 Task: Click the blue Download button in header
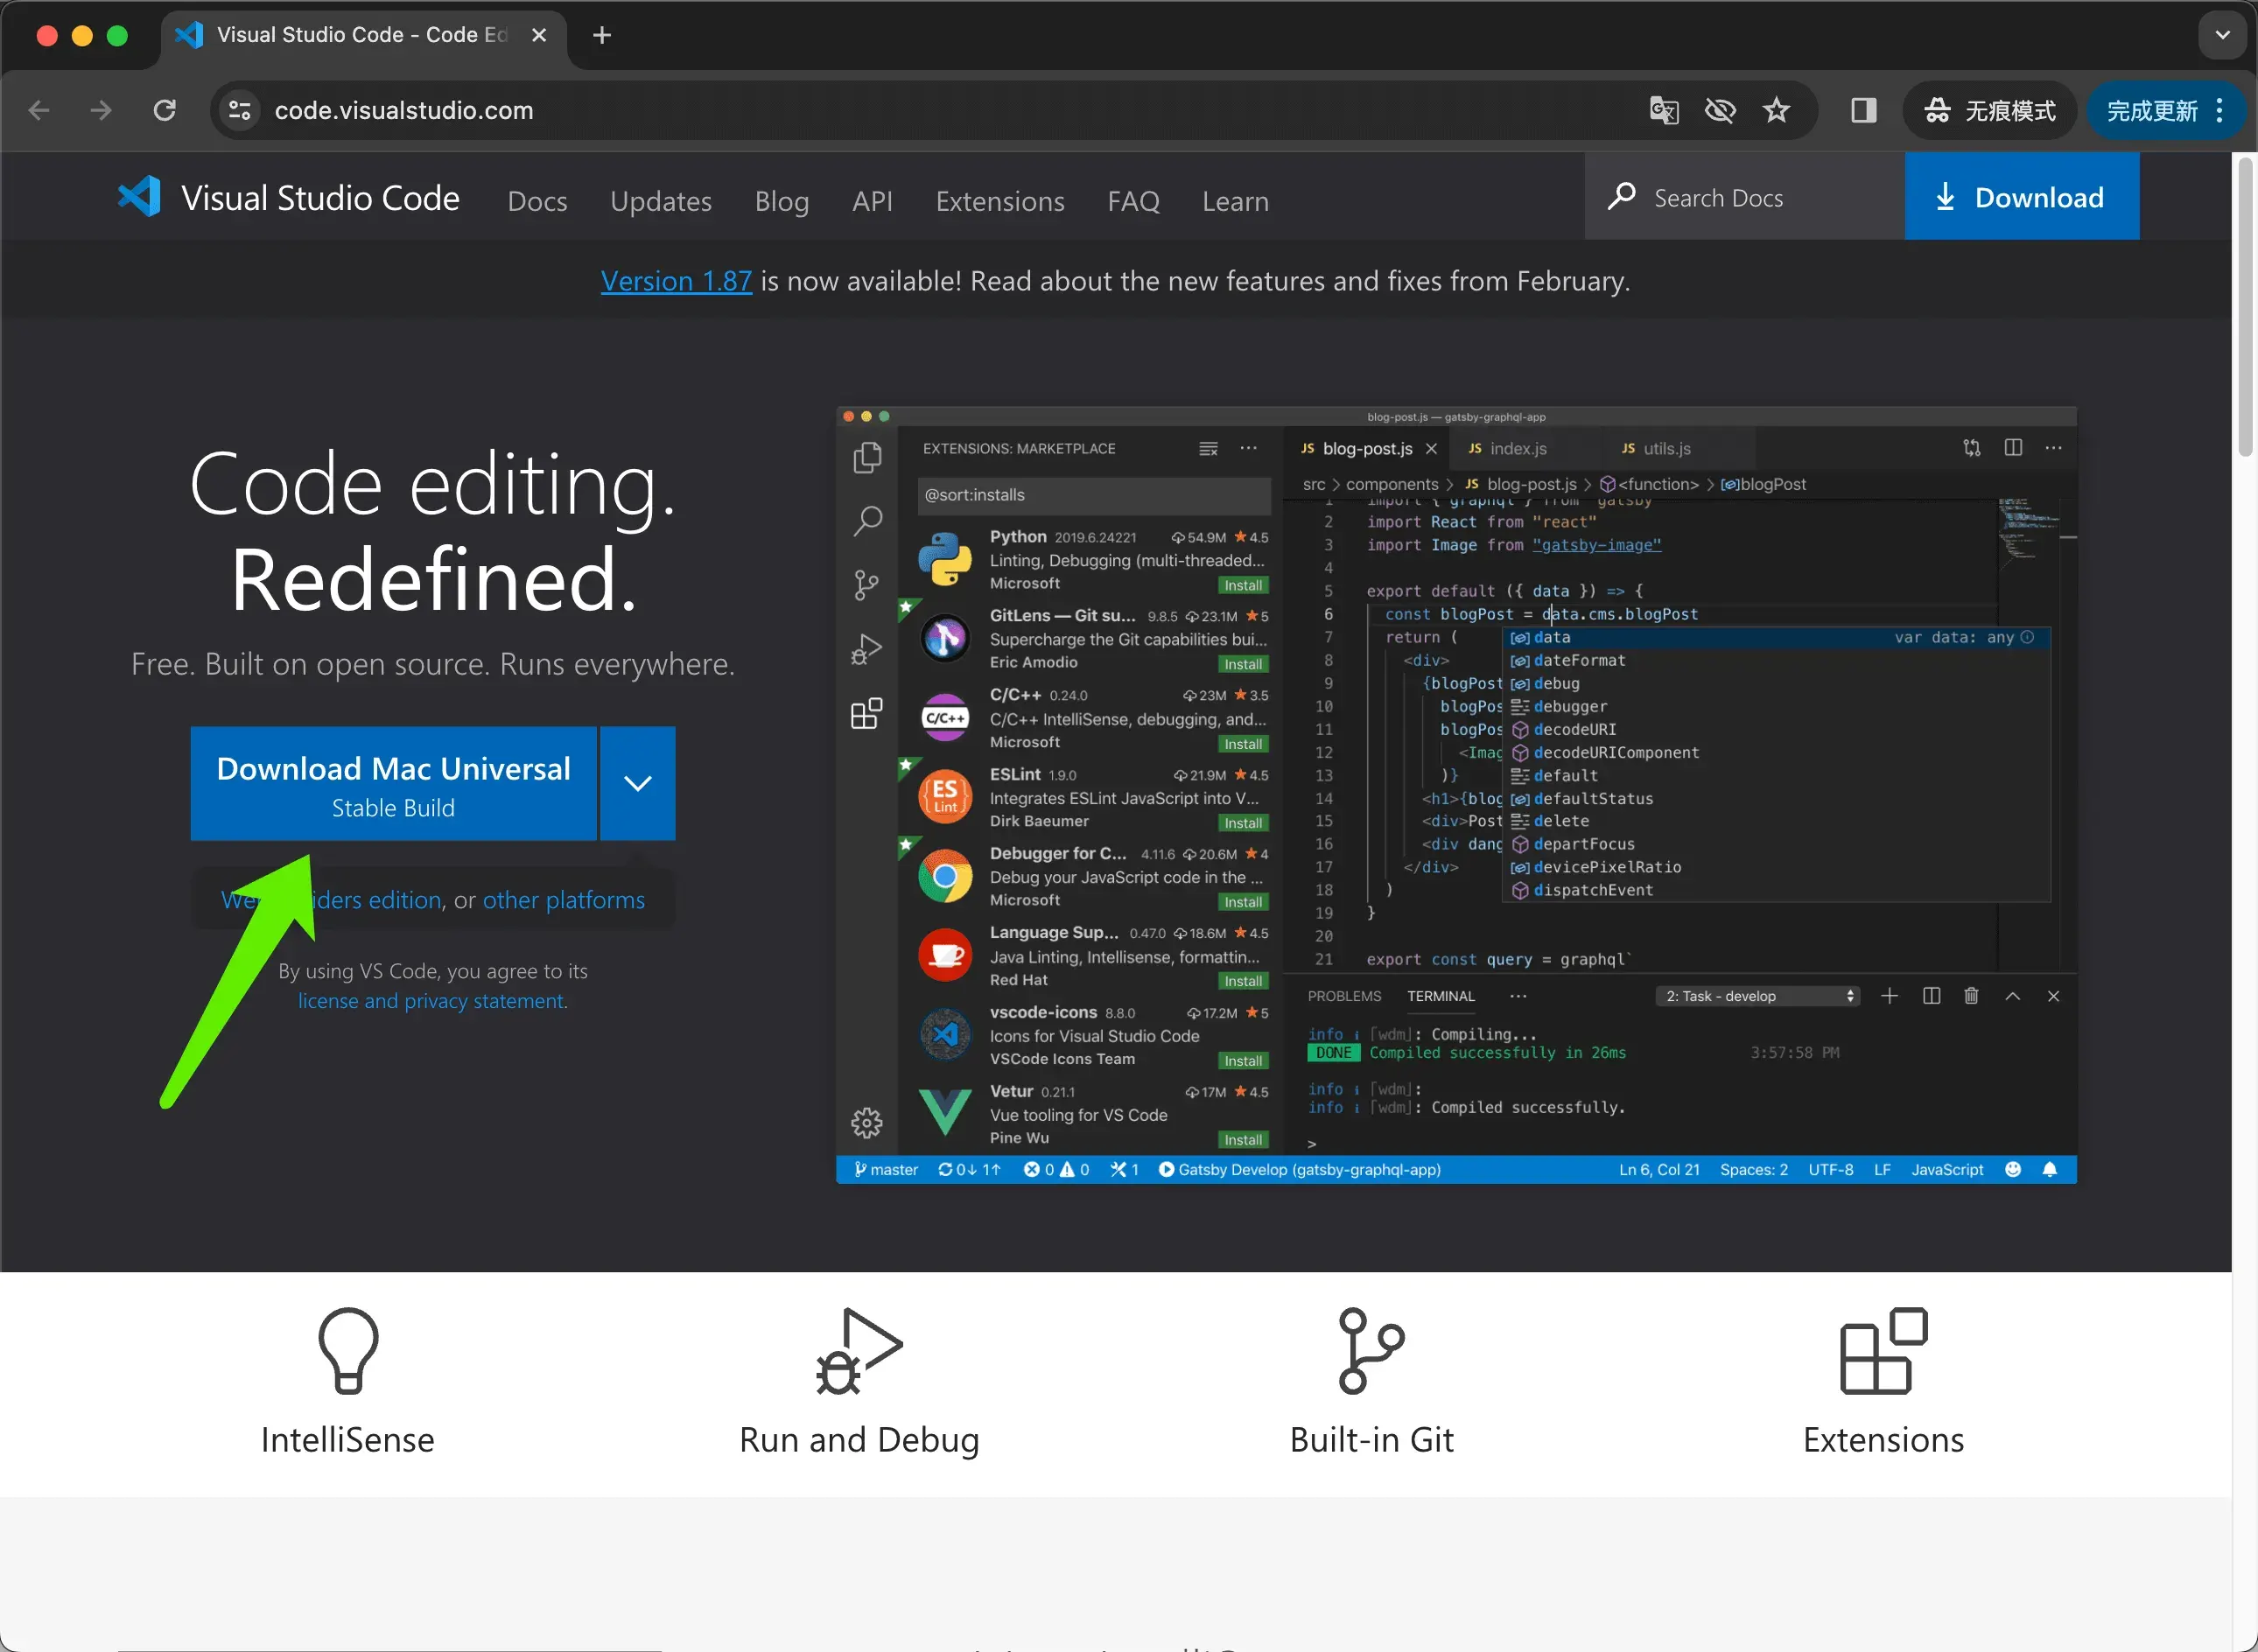pyautogui.click(x=2022, y=196)
